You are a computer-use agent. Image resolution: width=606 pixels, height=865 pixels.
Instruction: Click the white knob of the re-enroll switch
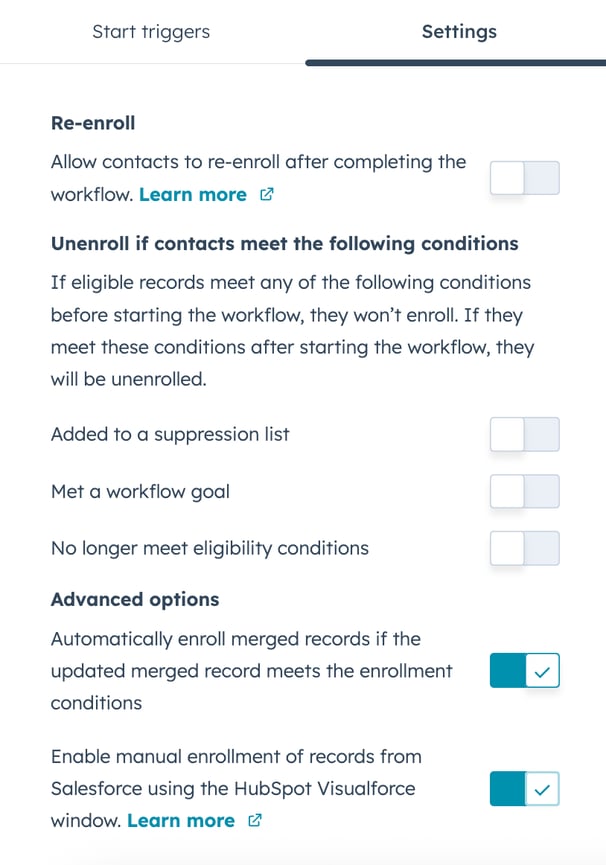[x=507, y=177]
